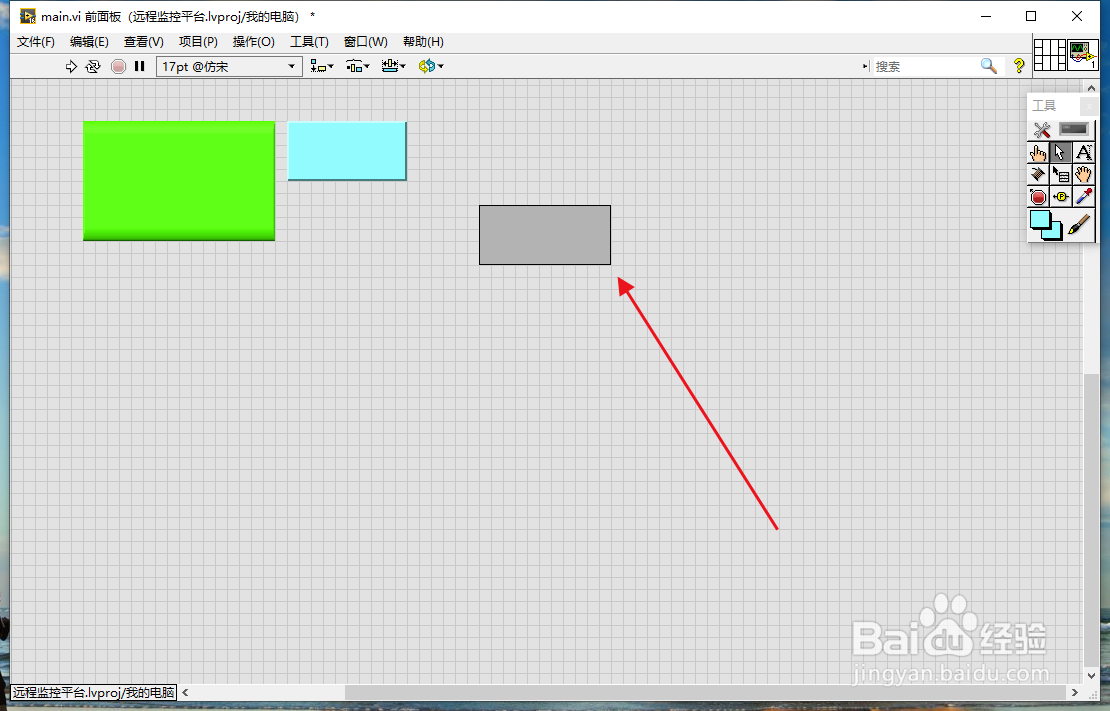Image resolution: width=1110 pixels, height=711 pixels.
Task: Click the VI icon in top-right corner
Action: pyautogui.click(x=1083, y=55)
